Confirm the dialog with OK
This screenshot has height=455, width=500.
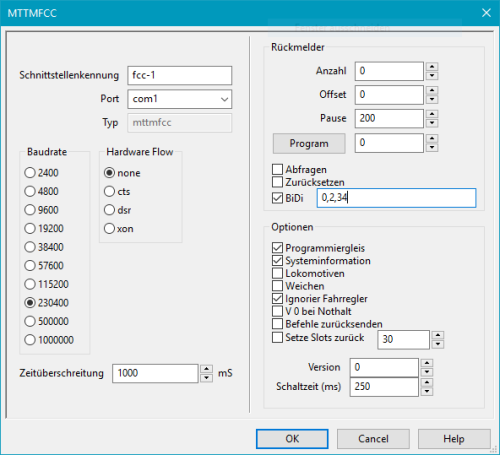(292, 439)
